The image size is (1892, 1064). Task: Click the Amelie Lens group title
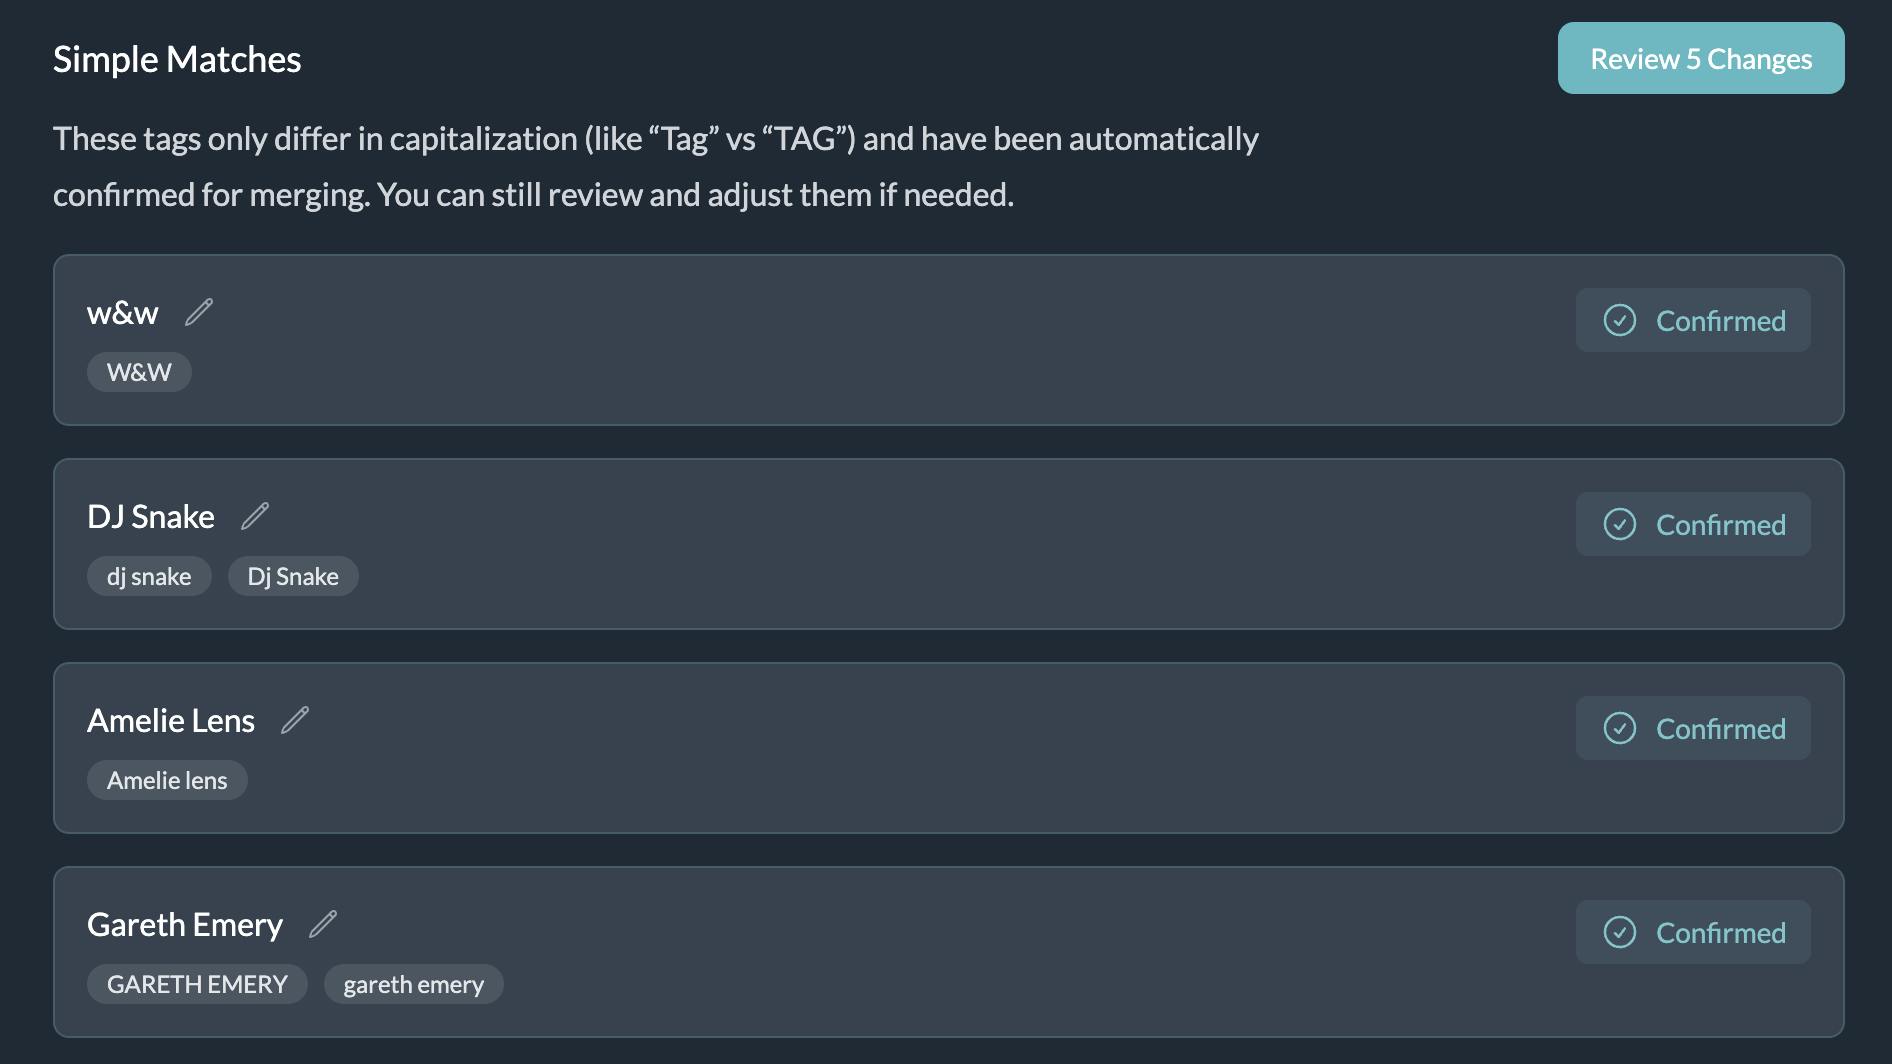171,721
